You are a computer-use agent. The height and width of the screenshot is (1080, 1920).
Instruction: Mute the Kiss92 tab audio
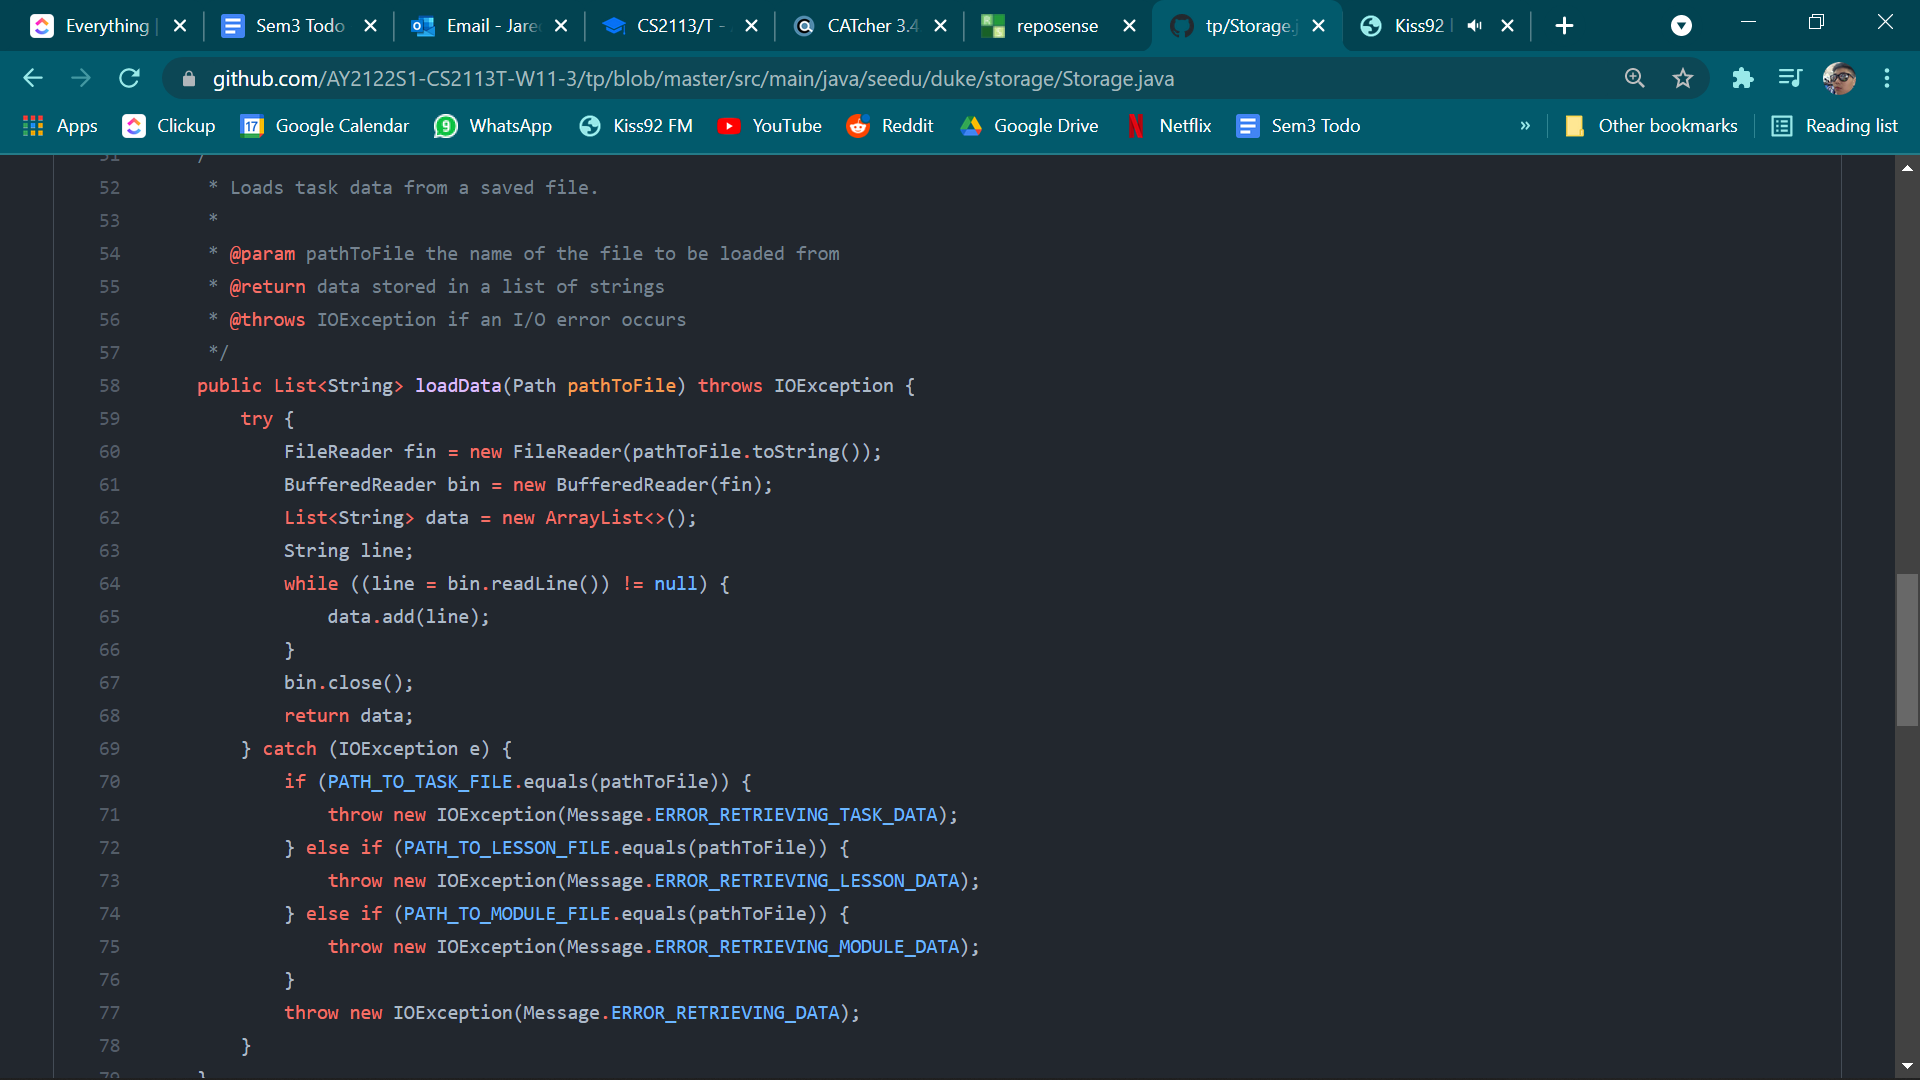[1474, 26]
